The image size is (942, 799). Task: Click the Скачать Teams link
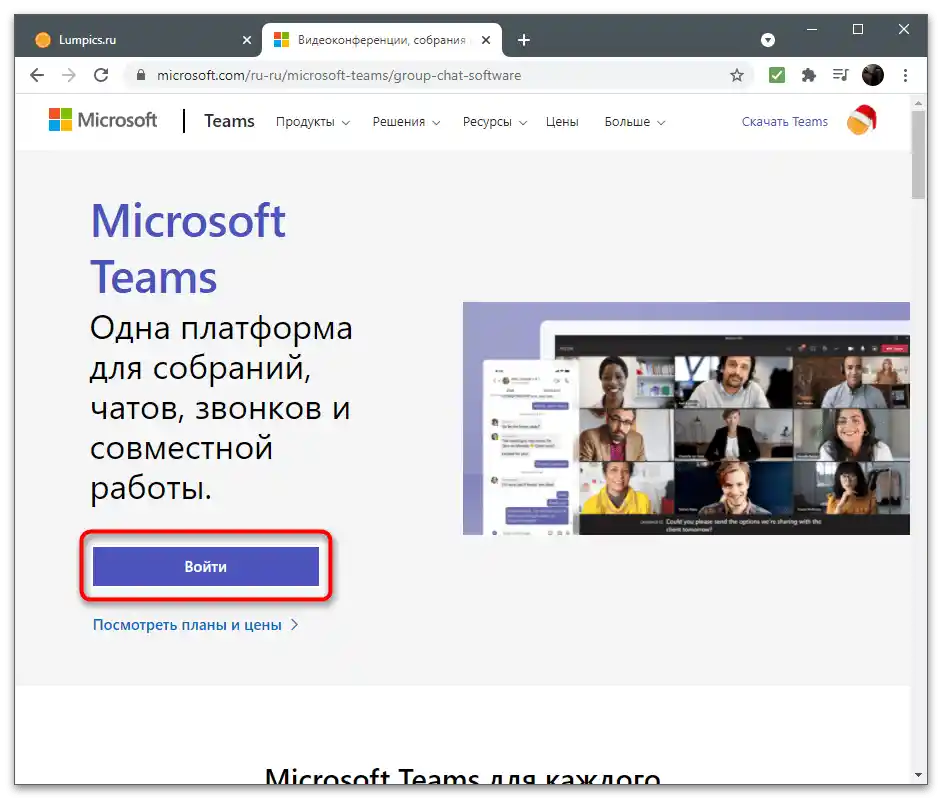784,121
